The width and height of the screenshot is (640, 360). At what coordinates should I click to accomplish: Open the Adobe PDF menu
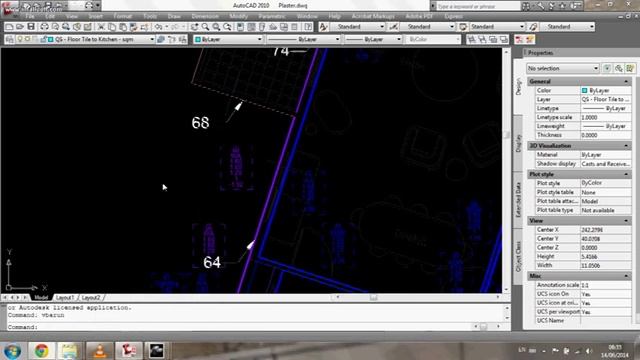click(x=419, y=16)
